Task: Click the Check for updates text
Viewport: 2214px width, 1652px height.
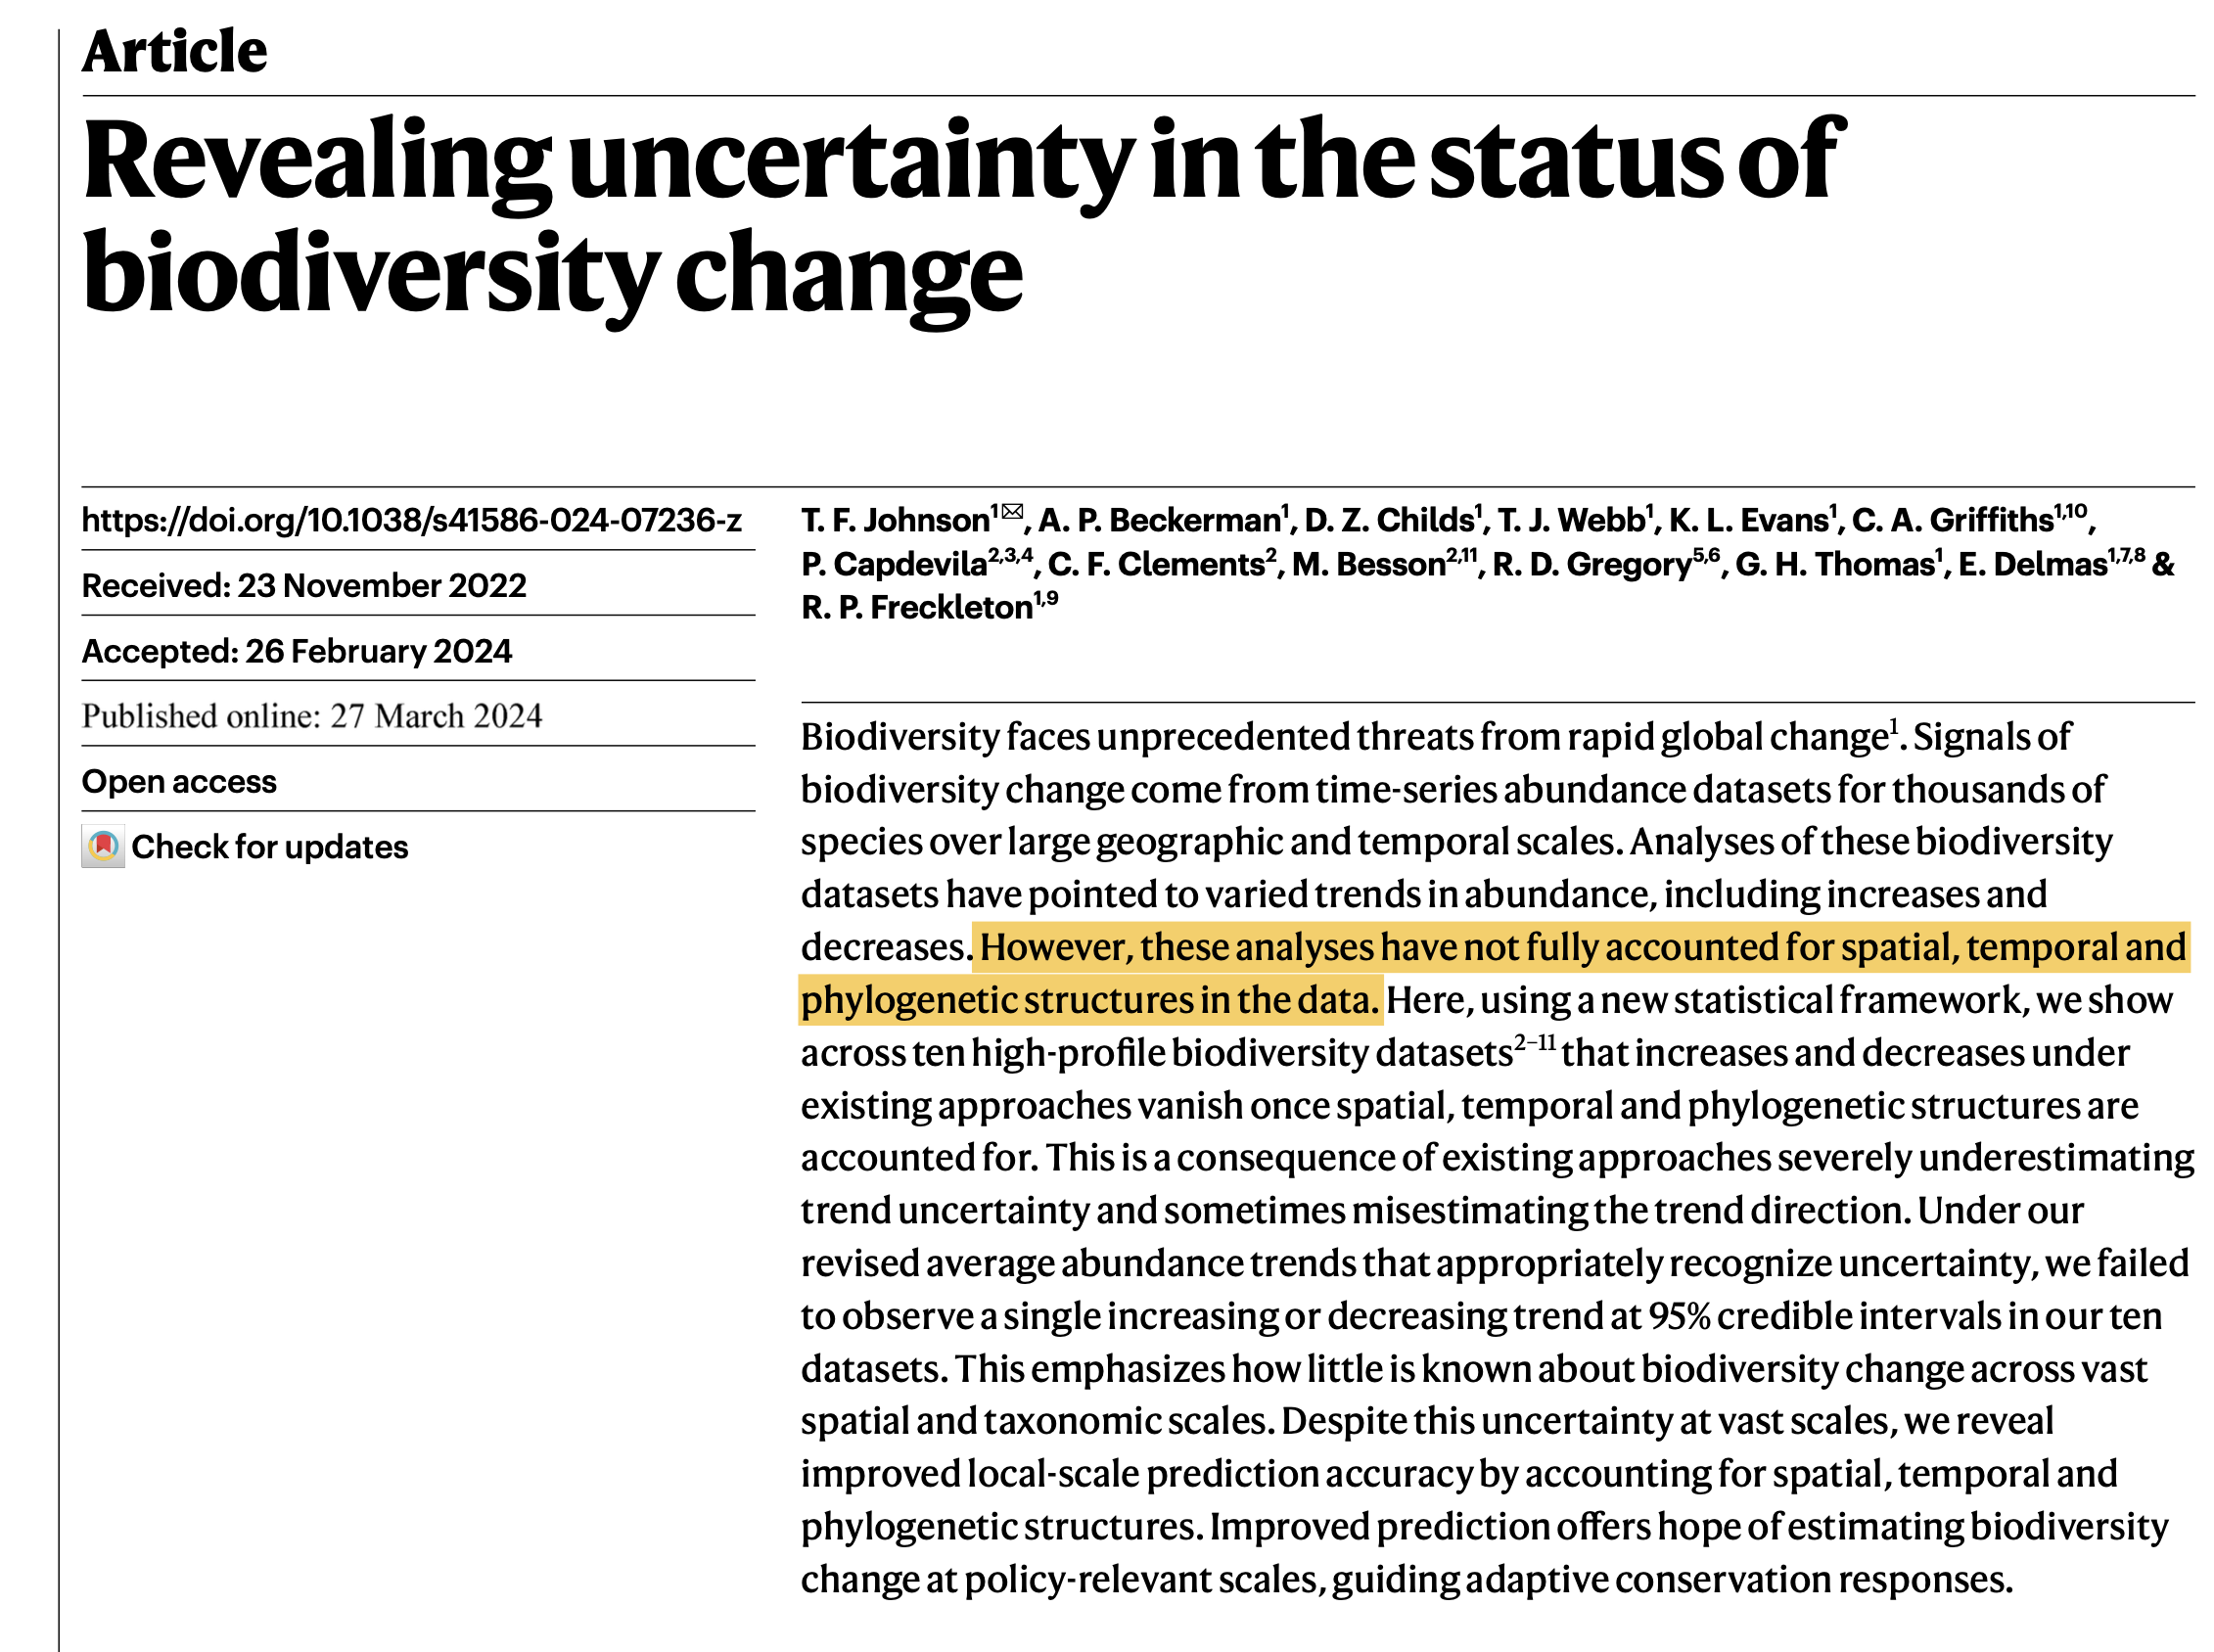Action: click(x=269, y=847)
